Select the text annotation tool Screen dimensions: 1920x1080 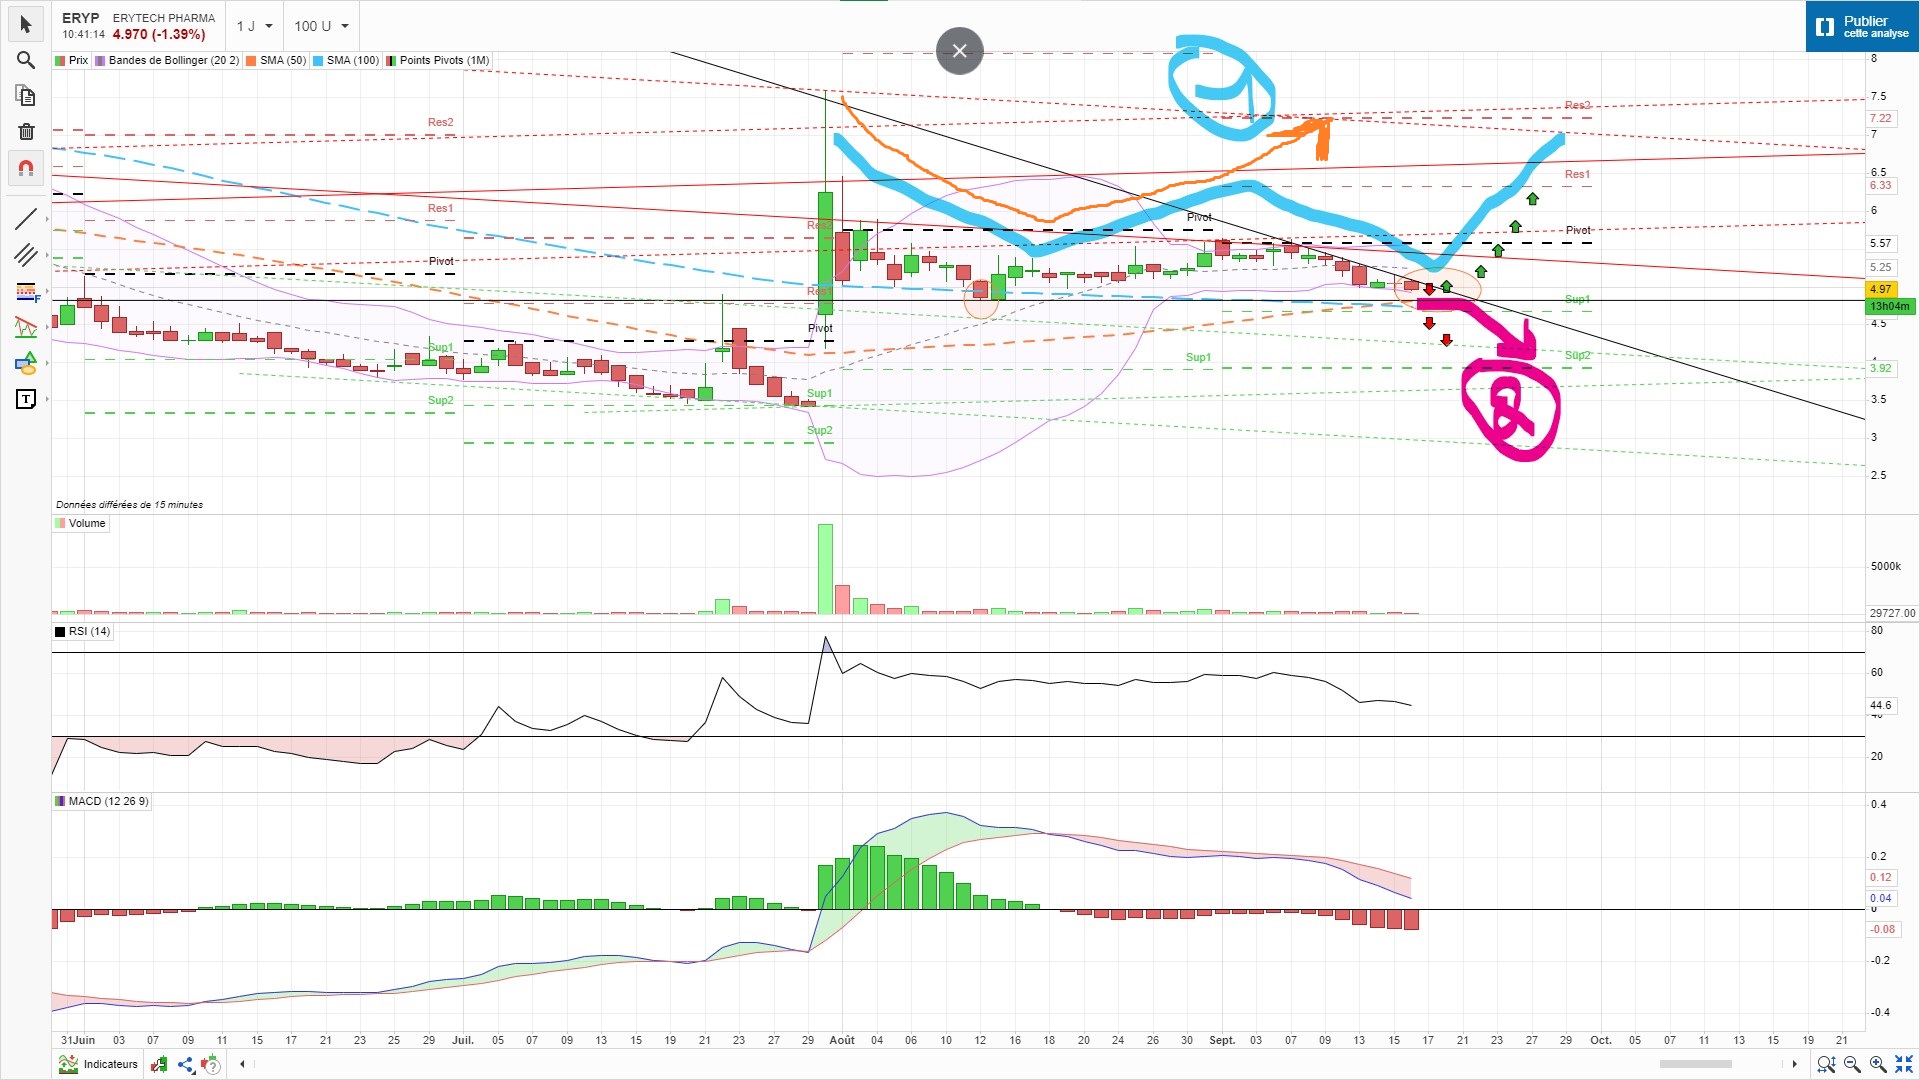(26, 399)
